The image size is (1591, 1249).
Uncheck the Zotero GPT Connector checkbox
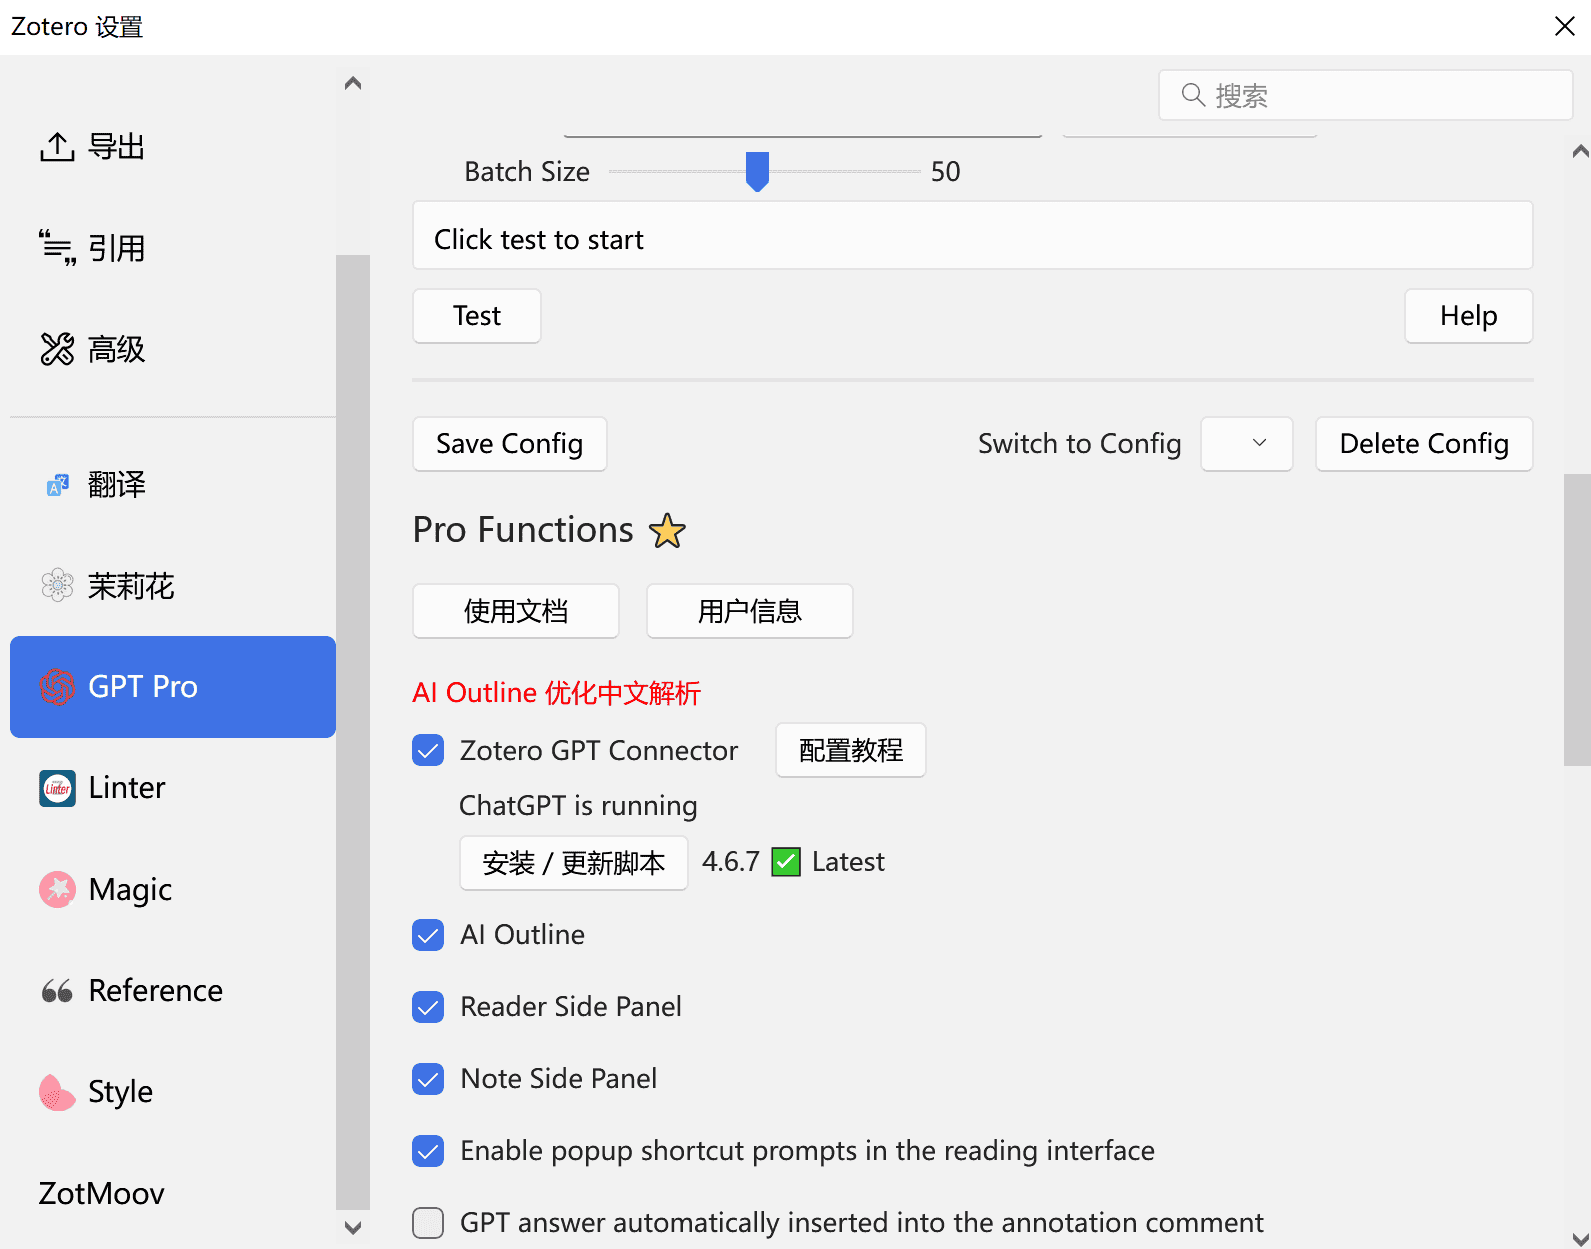(x=428, y=750)
